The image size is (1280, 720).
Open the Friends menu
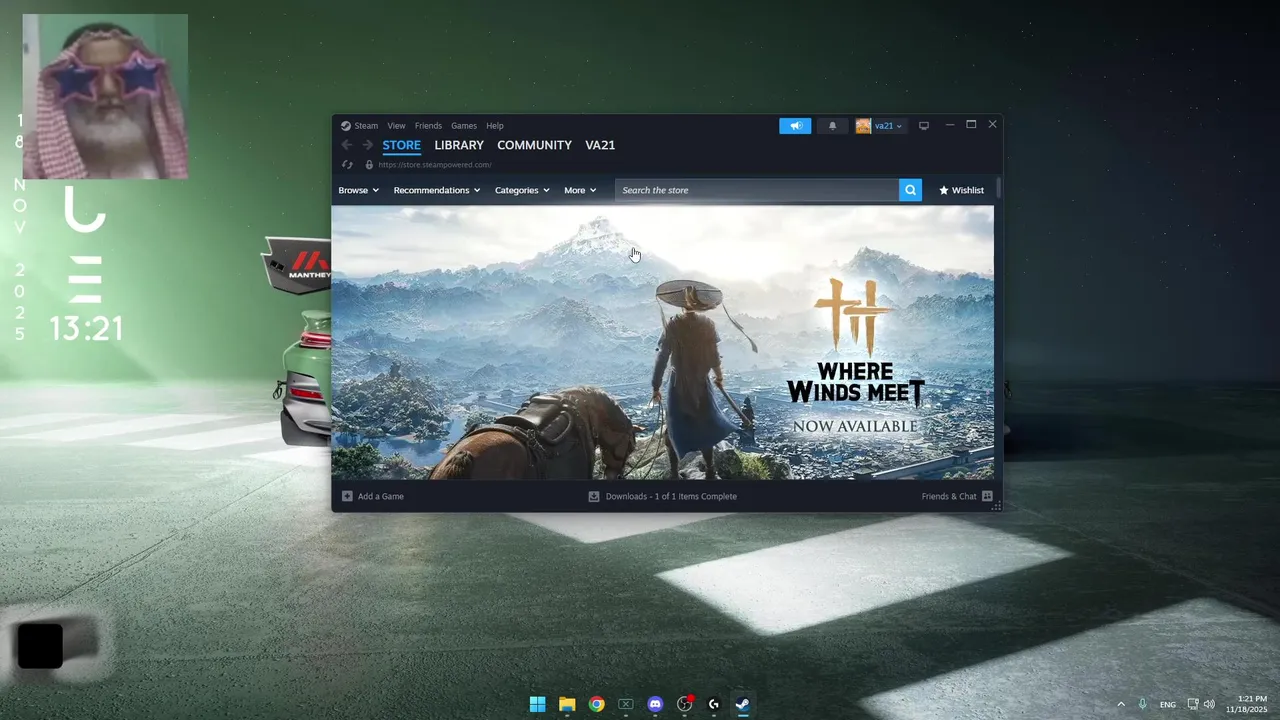click(428, 126)
